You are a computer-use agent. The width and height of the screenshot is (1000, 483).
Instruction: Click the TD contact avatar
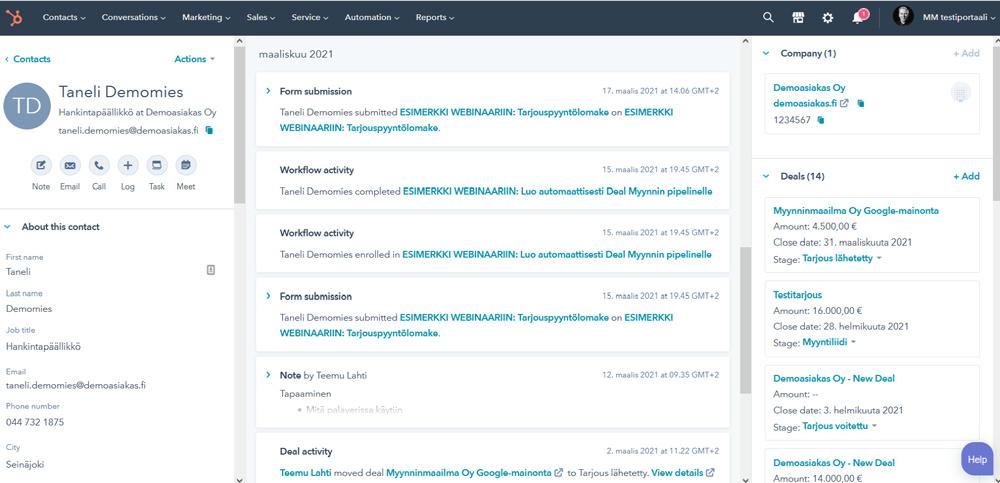click(27, 106)
